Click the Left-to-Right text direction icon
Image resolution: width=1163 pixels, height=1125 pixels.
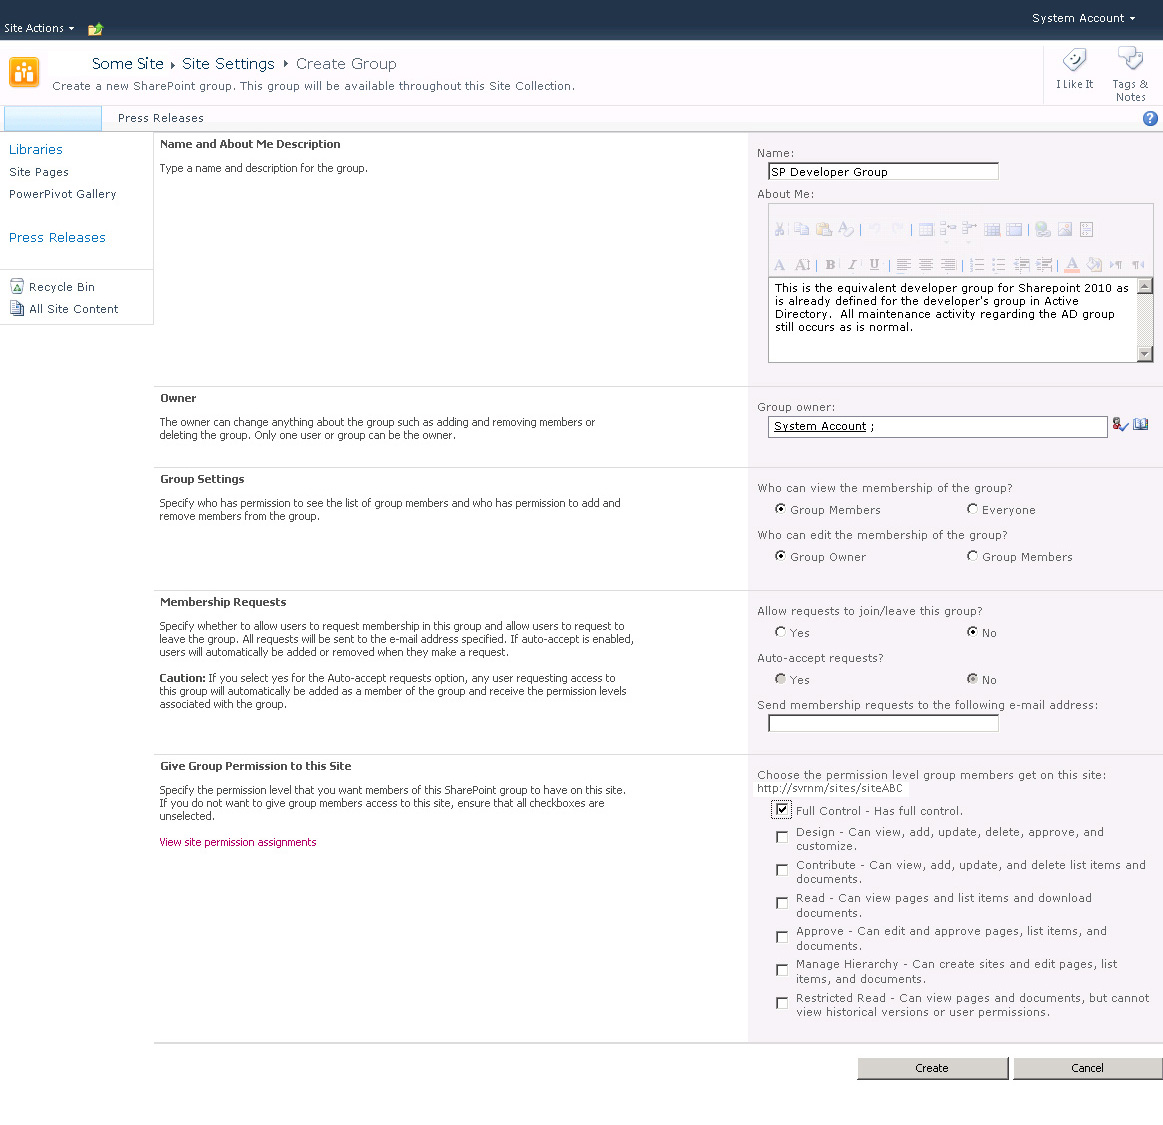click(x=1116, y=264)
